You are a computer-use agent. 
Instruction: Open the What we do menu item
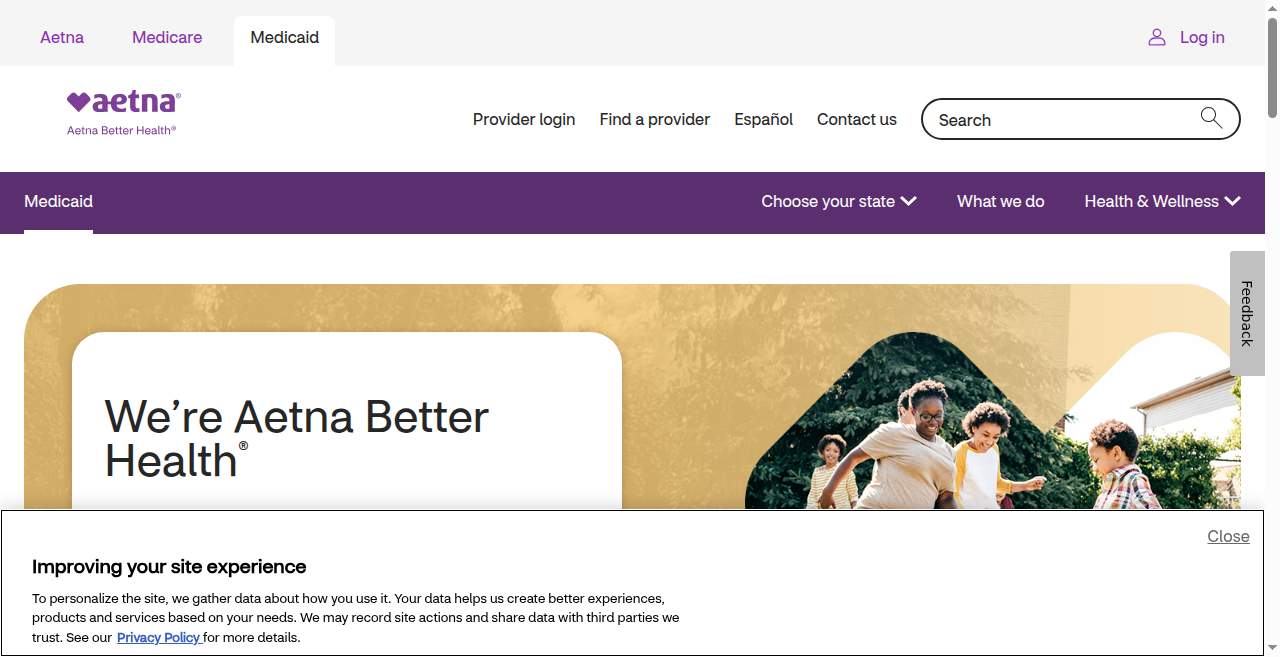[x=1001, y=201]
